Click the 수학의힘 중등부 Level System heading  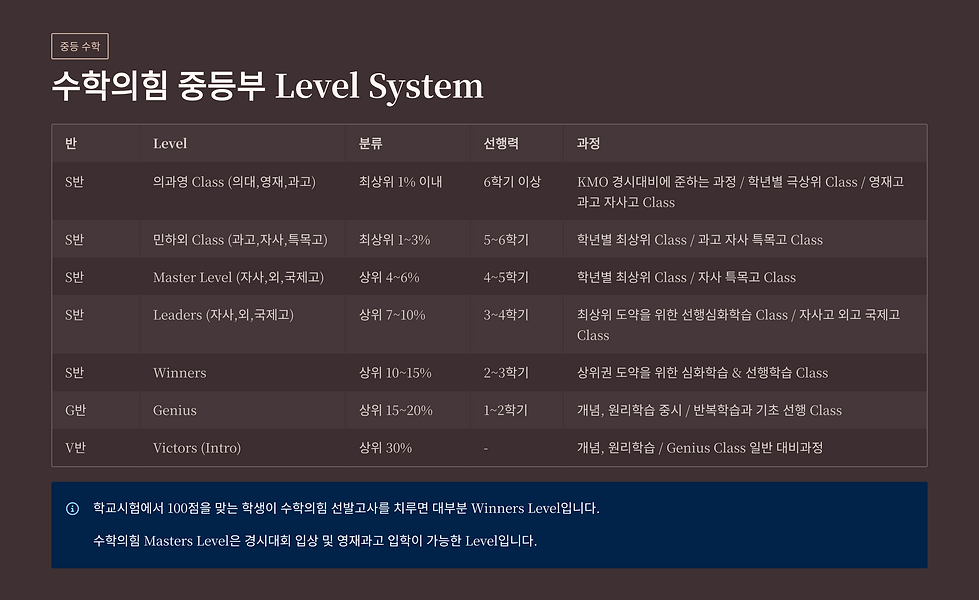(267, 86)
